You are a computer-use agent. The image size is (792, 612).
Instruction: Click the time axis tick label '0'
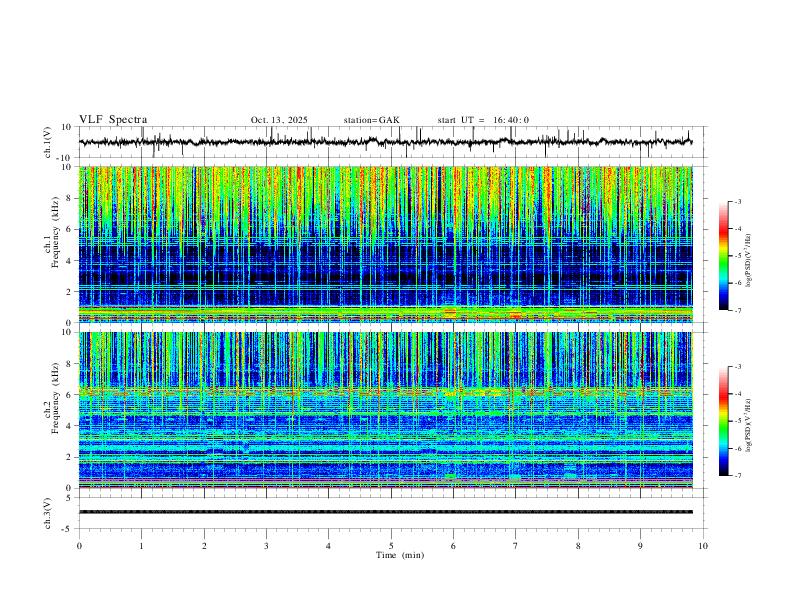coord(79,546)
